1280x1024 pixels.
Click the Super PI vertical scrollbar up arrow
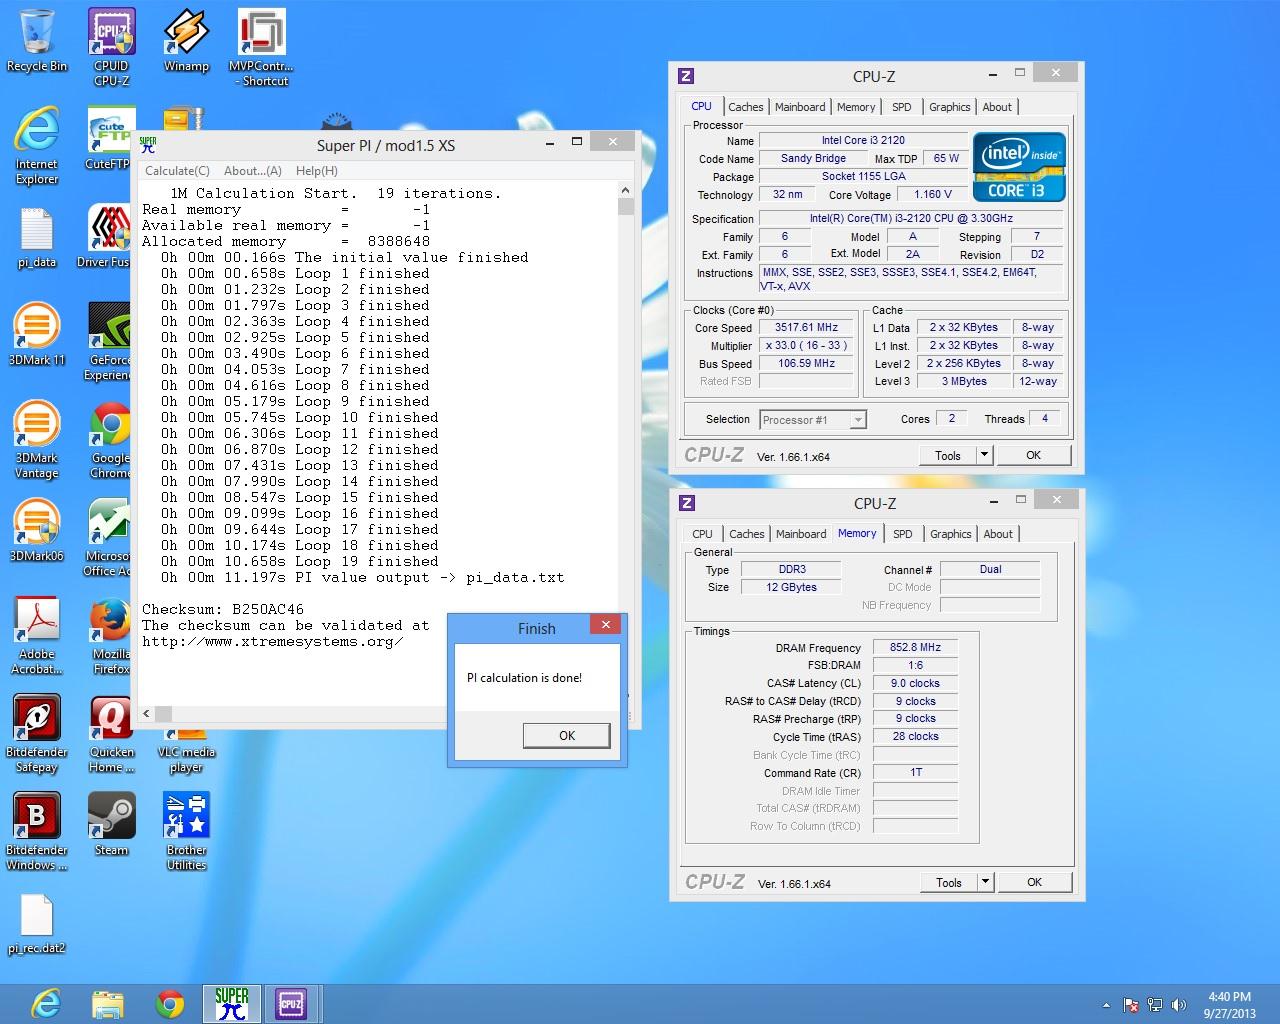click(x=626, y=190)
